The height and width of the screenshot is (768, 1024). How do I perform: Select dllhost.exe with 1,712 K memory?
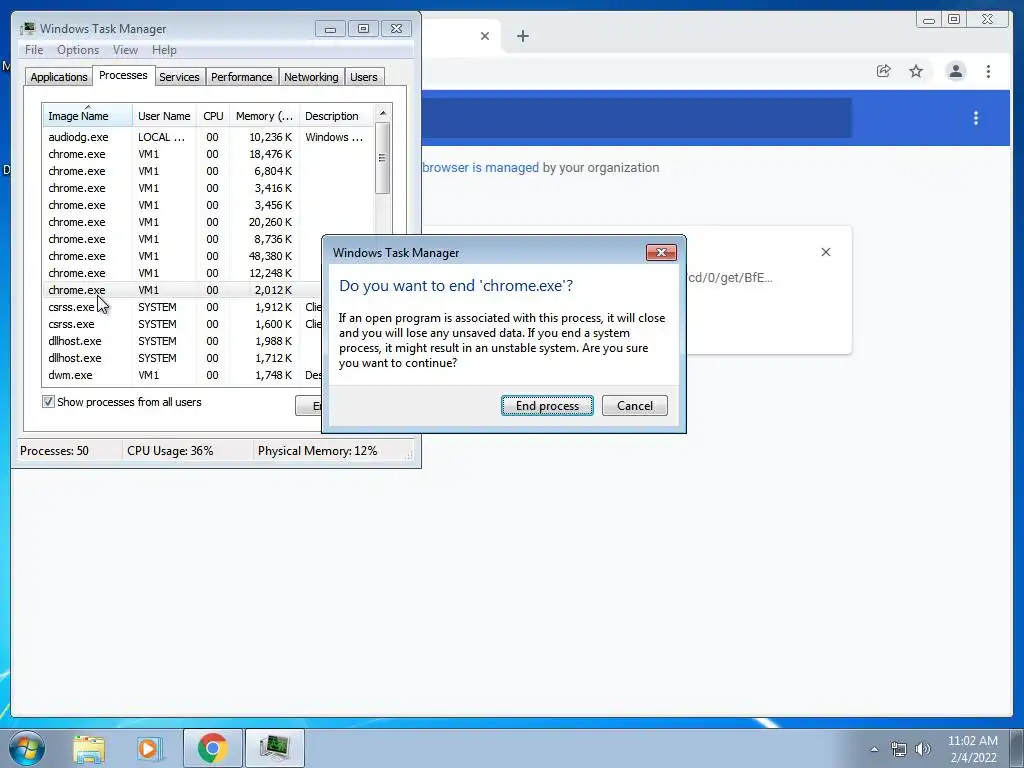pyautogui.click(x=183, y=358)
